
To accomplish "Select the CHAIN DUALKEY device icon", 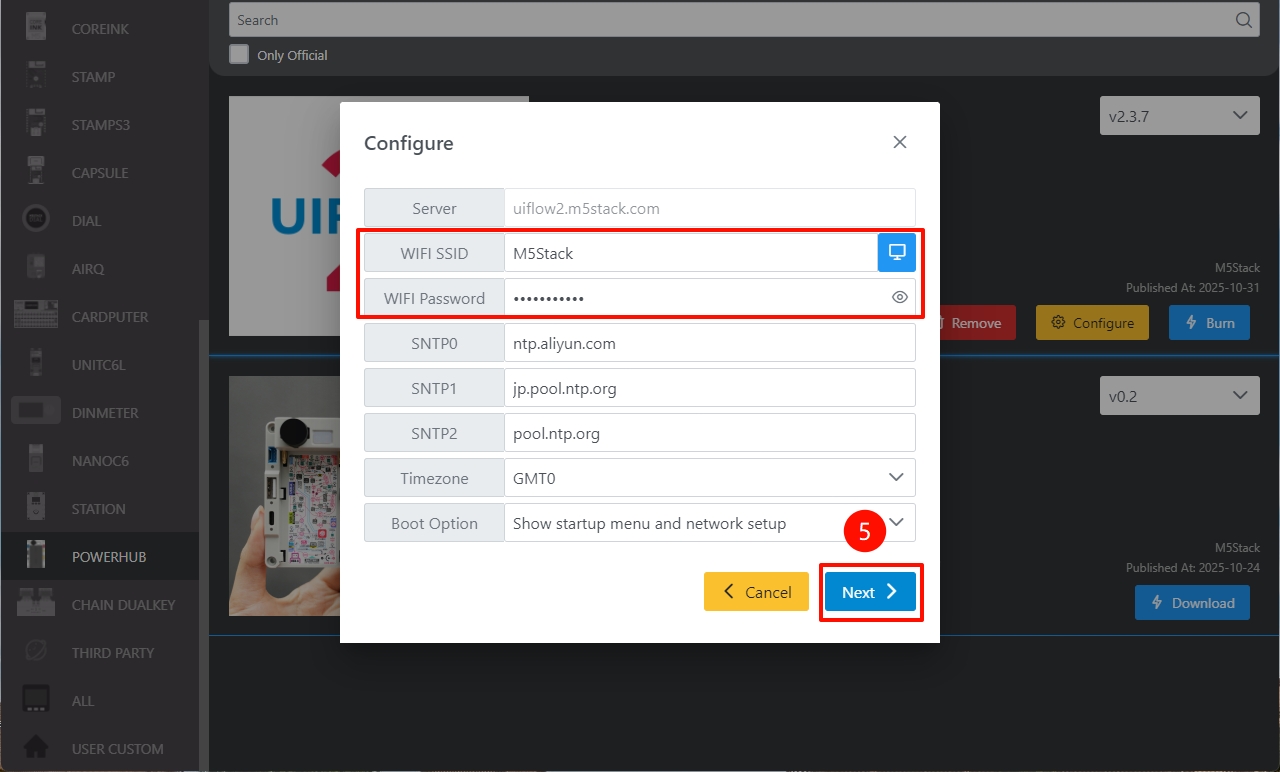I will 37,604.
